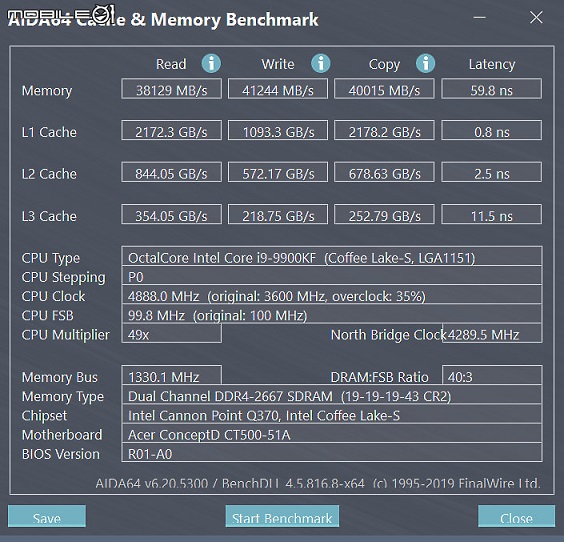Click the DRAM:FSB Ratio 40:3 field
Viewport: 564px width, 542px height.
[x=492, y=375]
